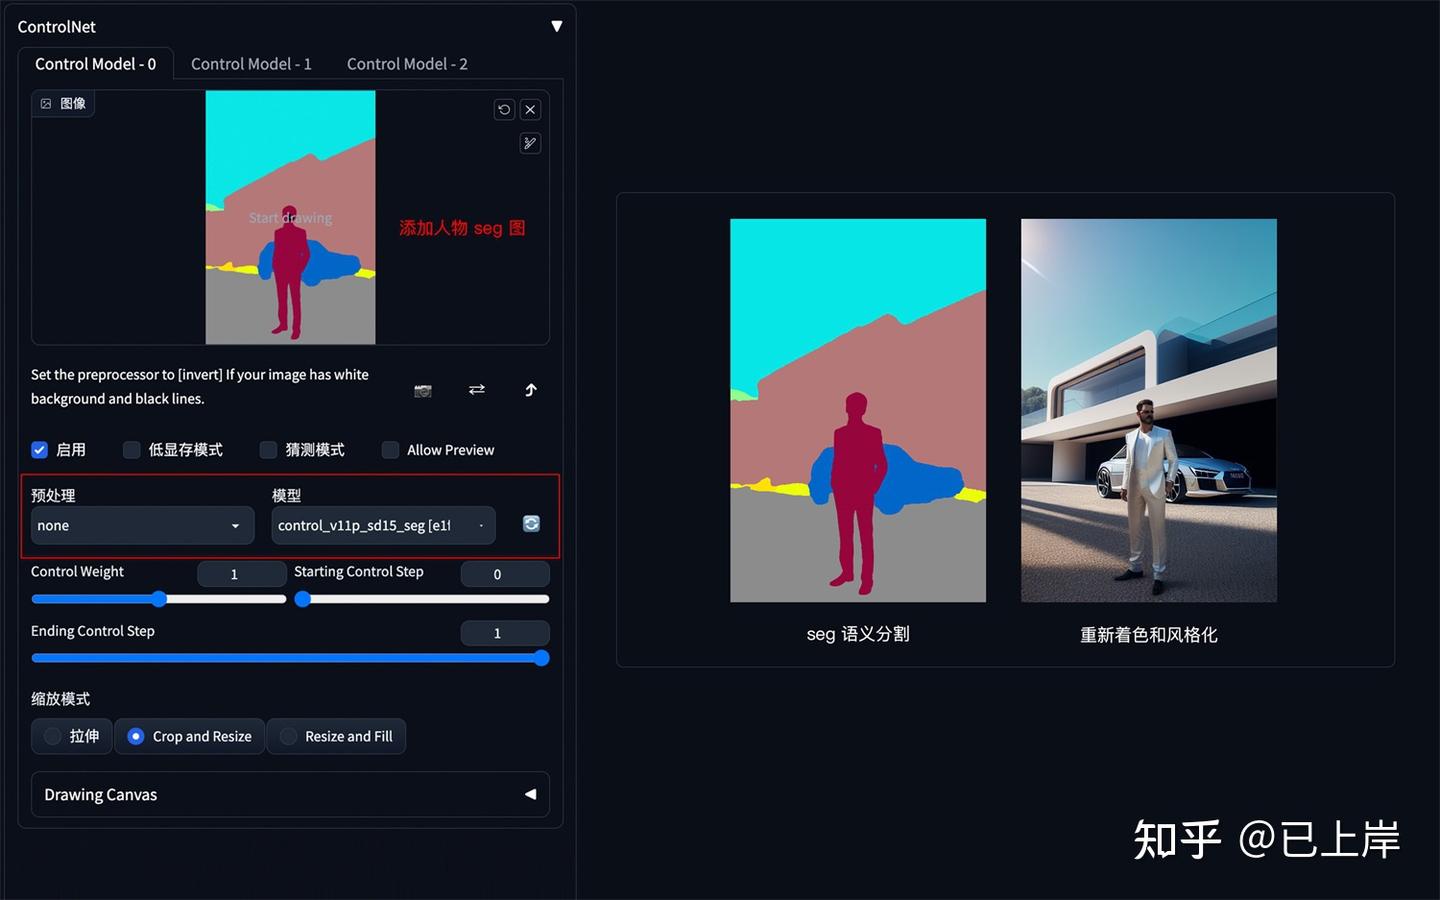Enable the 低显存模式 checkbox
The width and height of the screenshot is (1440, 900).
pyautogui.click(x=131, y=450)
